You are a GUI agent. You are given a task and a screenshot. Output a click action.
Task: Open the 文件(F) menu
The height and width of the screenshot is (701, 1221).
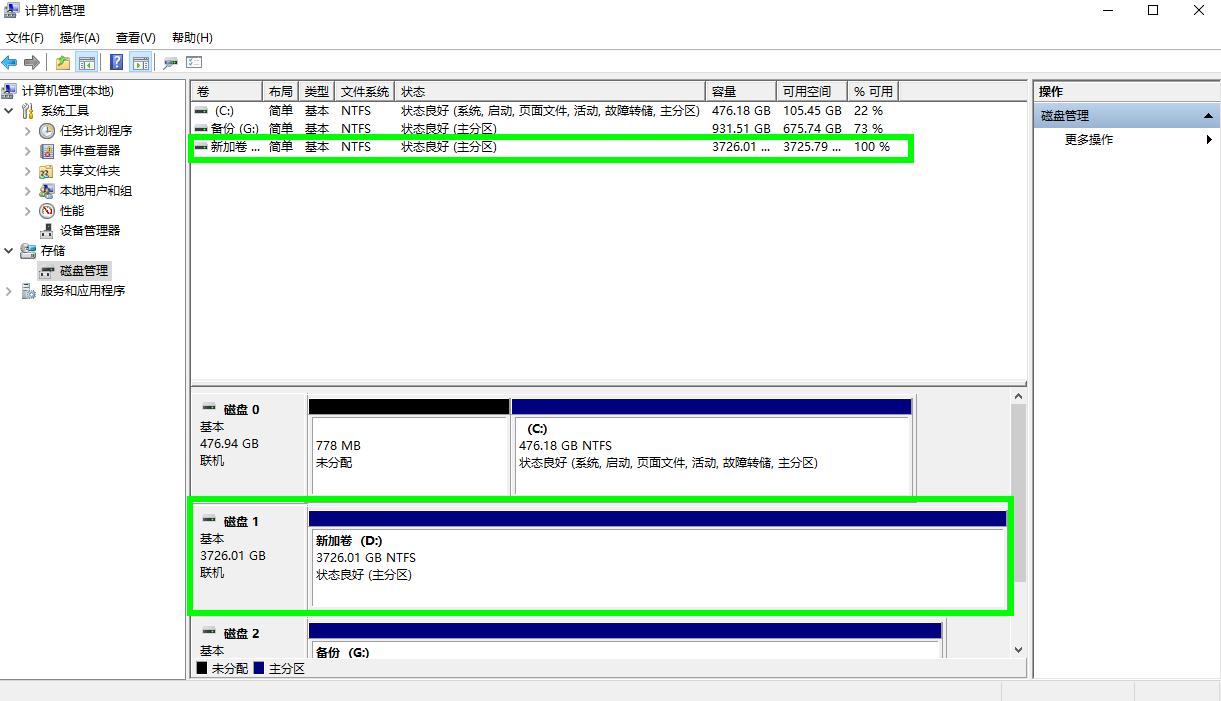pos(25,38)
